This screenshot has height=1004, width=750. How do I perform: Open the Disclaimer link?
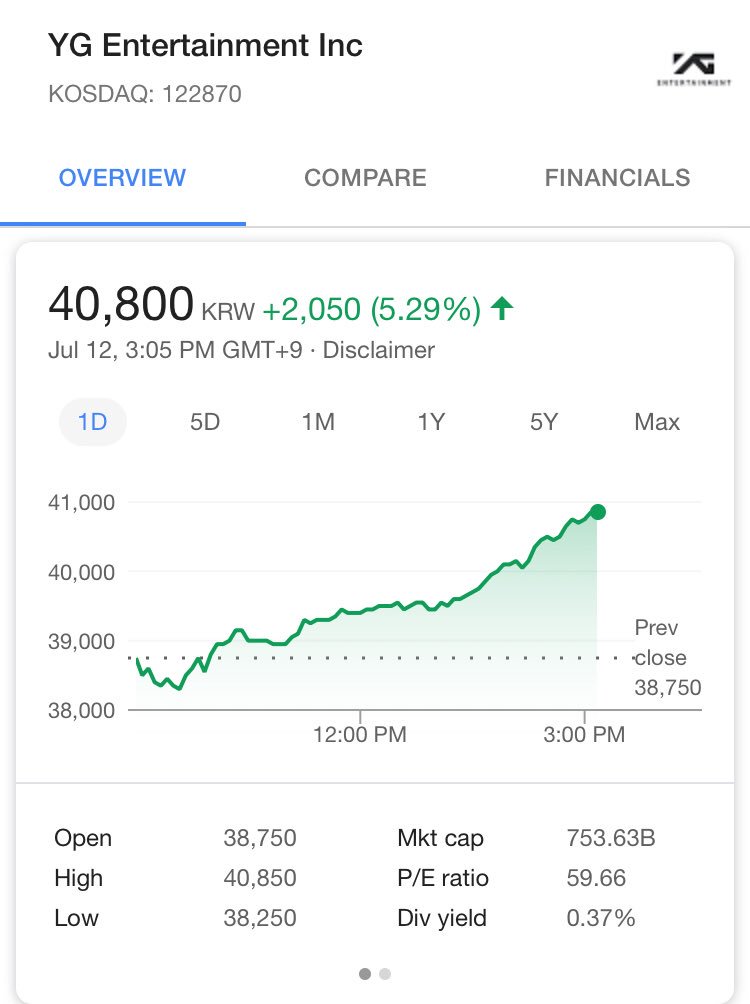click(379, 350)
